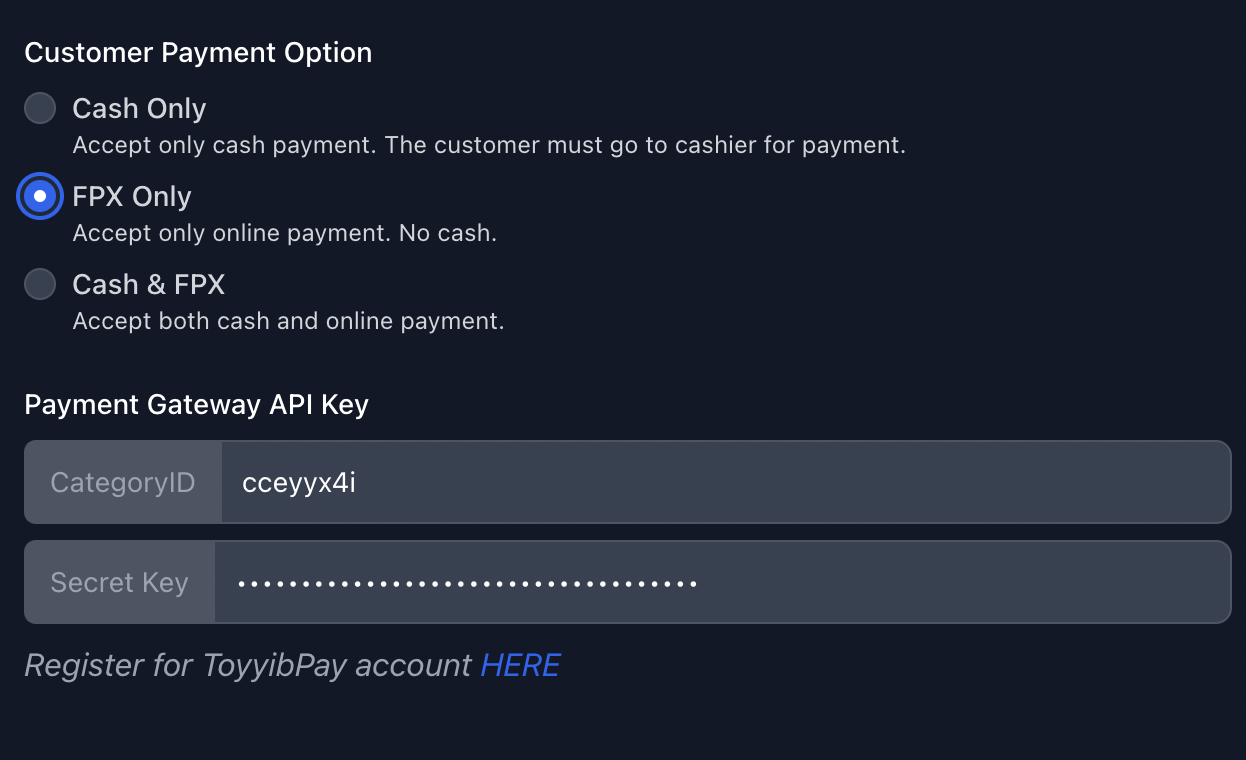Click the cash payment description under Cash Only
Viewport: 1246px width, 760px height.
coord(489,144)
